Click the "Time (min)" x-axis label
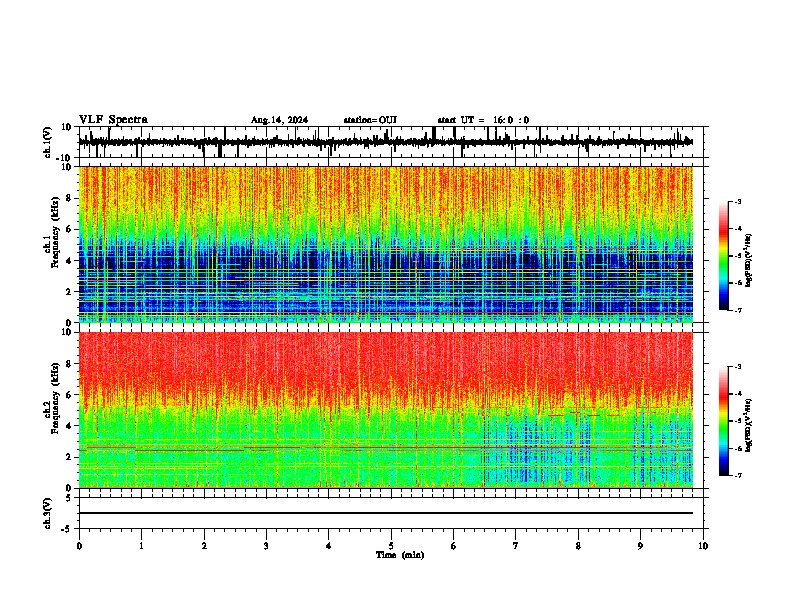792x612 pixels. [x=400, y=555]
